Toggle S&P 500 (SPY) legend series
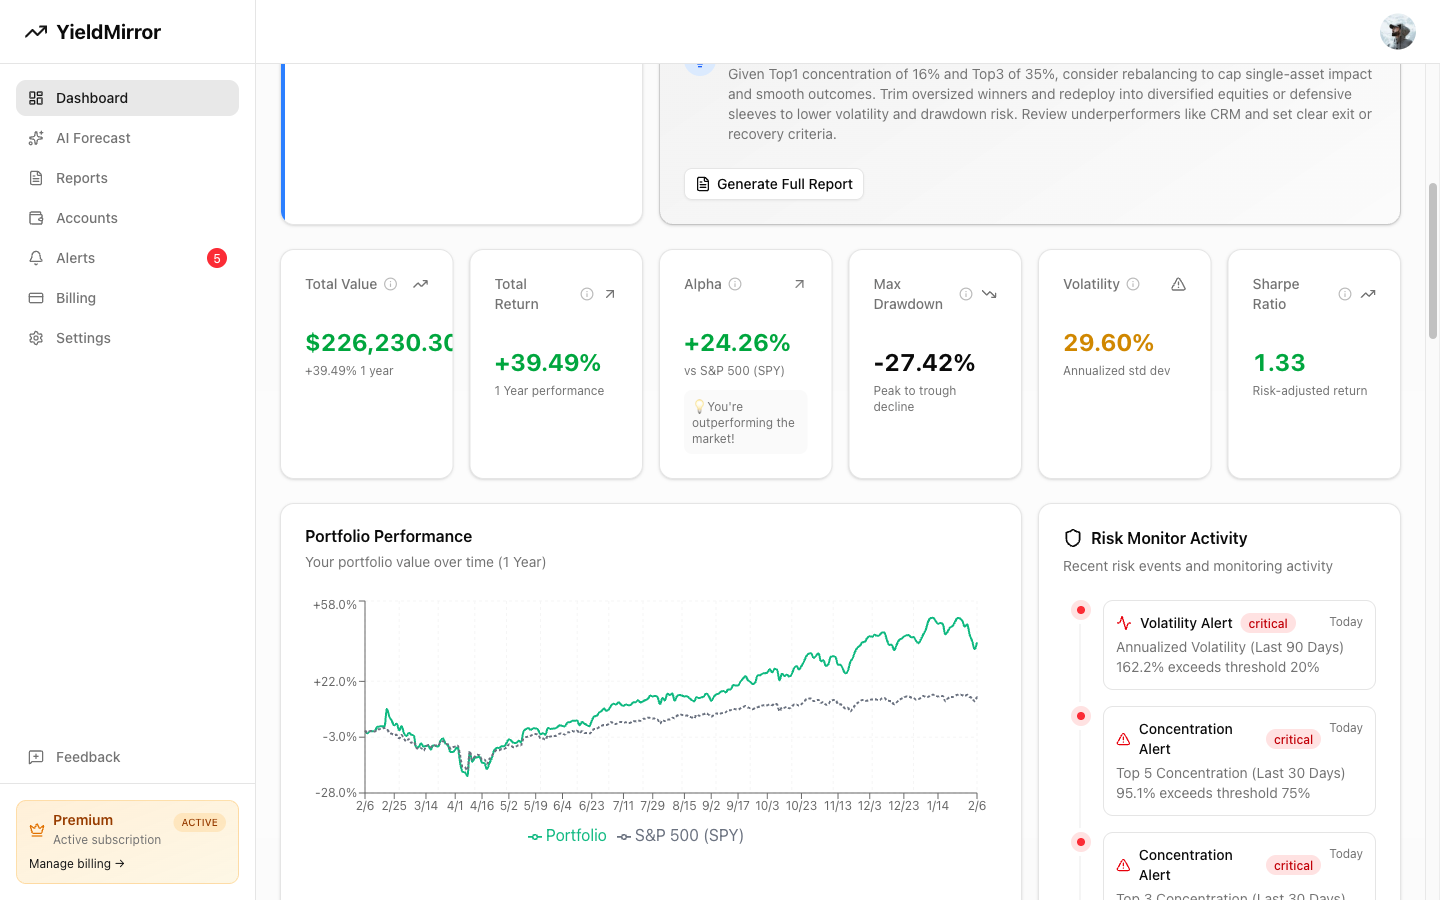 [x=680, y=836]
